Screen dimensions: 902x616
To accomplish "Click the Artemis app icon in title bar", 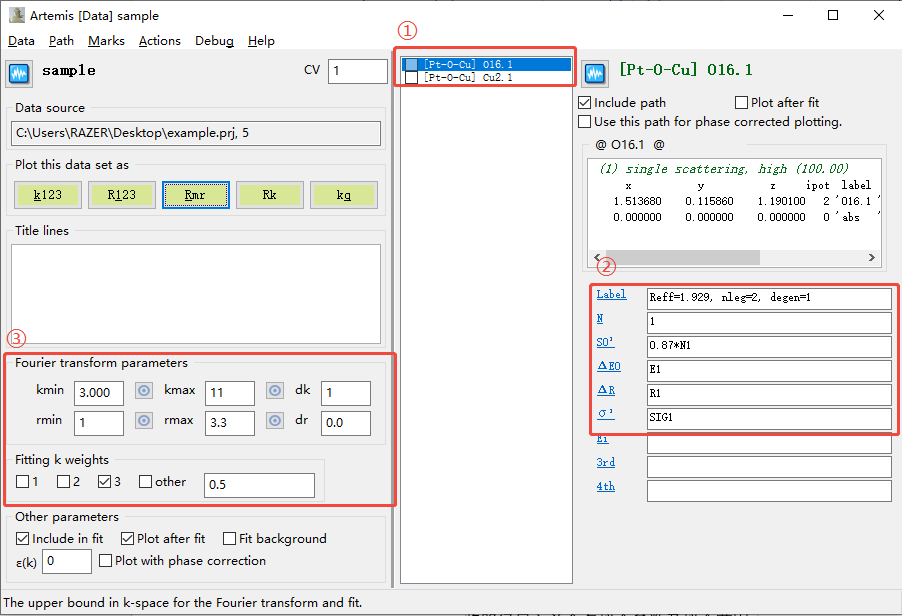I will click(x=16, y=15).
